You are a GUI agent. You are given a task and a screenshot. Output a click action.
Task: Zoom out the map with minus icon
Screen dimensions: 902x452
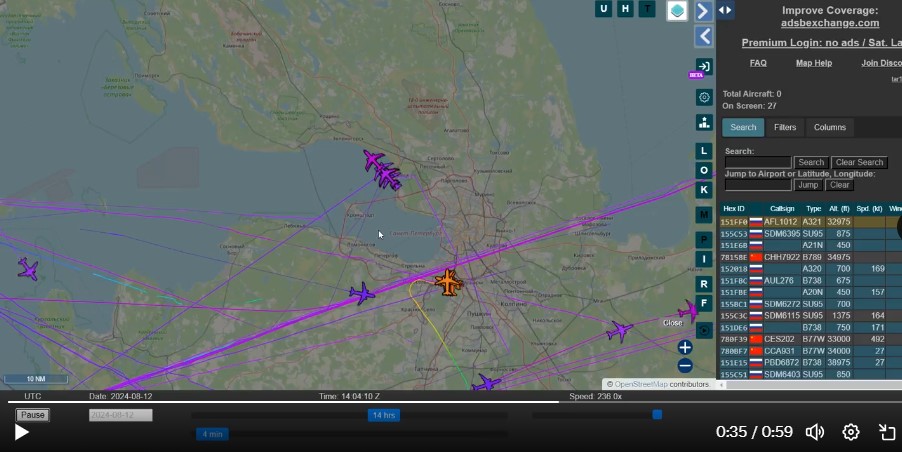[x=685, y=365]
